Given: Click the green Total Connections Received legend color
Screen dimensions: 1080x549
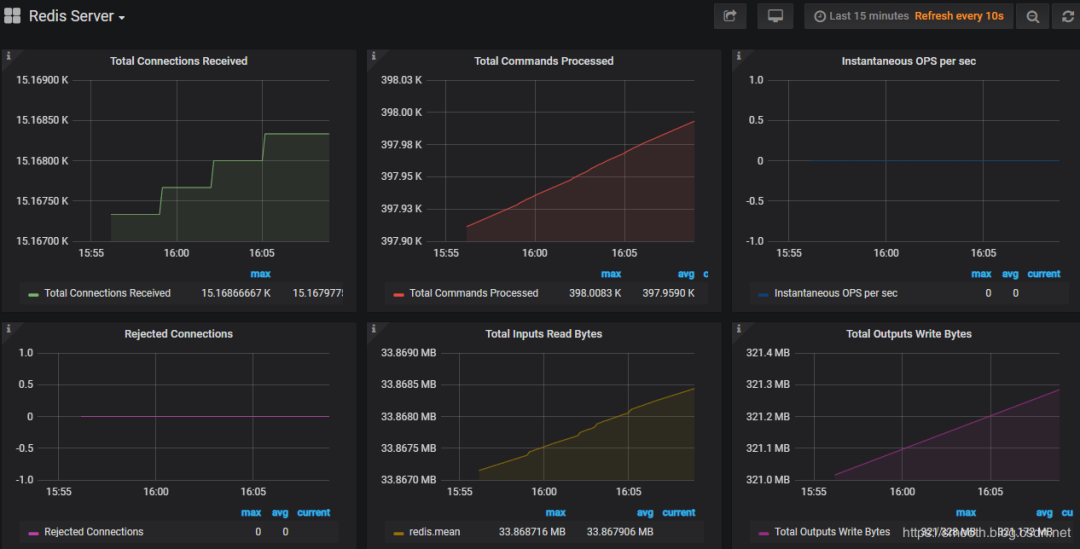Looking at the screenshot, I should (x=33, y=295).
